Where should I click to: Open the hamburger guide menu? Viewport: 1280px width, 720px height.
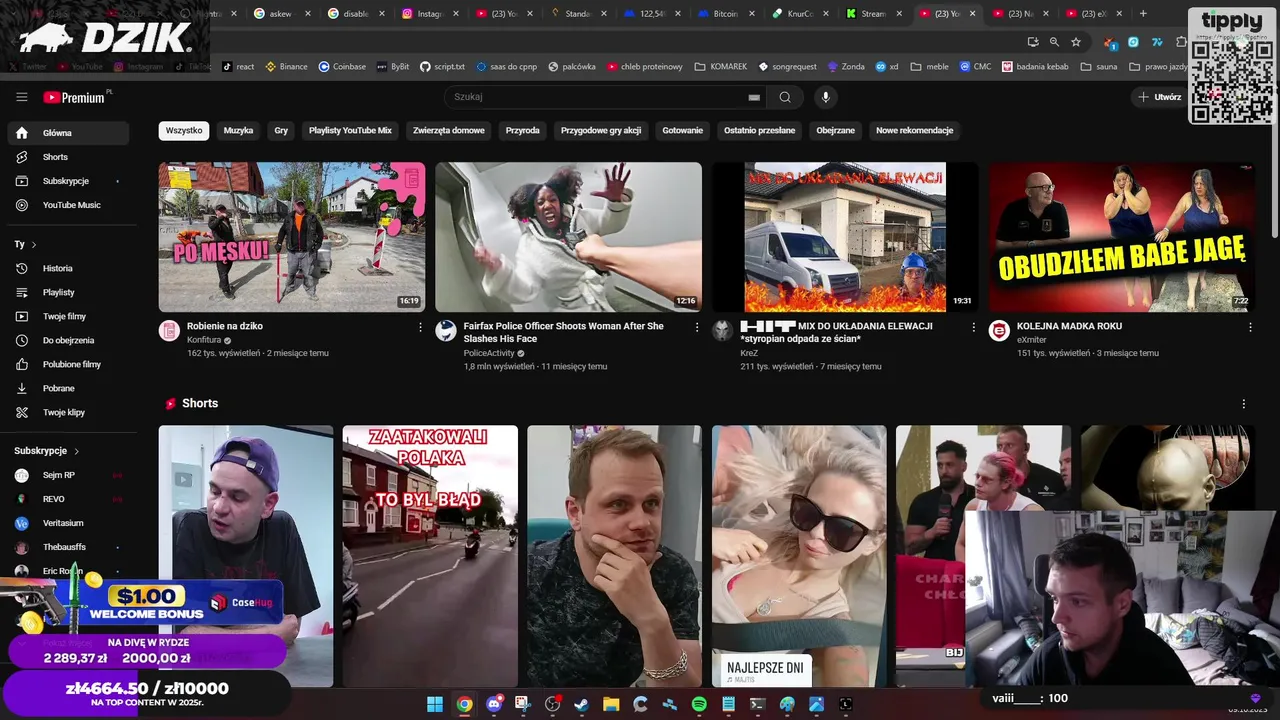tap(21, 97)
